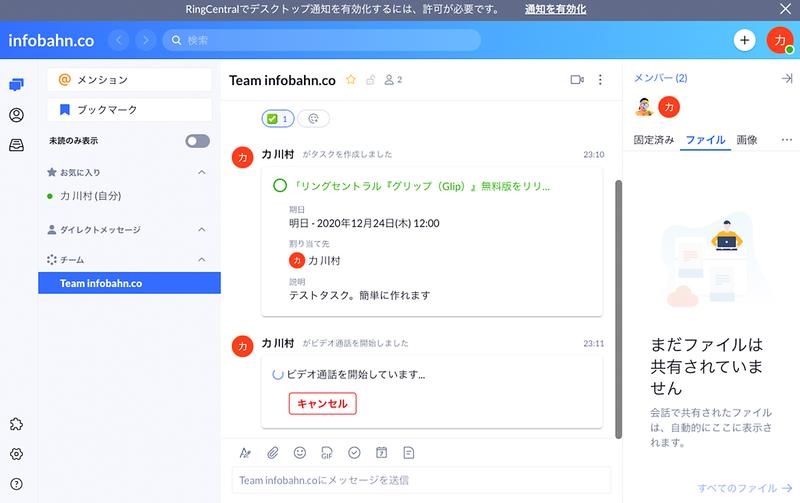Dismiss the notification banner with X
This screenshot has width=800, height=503.
click(785, 9)
